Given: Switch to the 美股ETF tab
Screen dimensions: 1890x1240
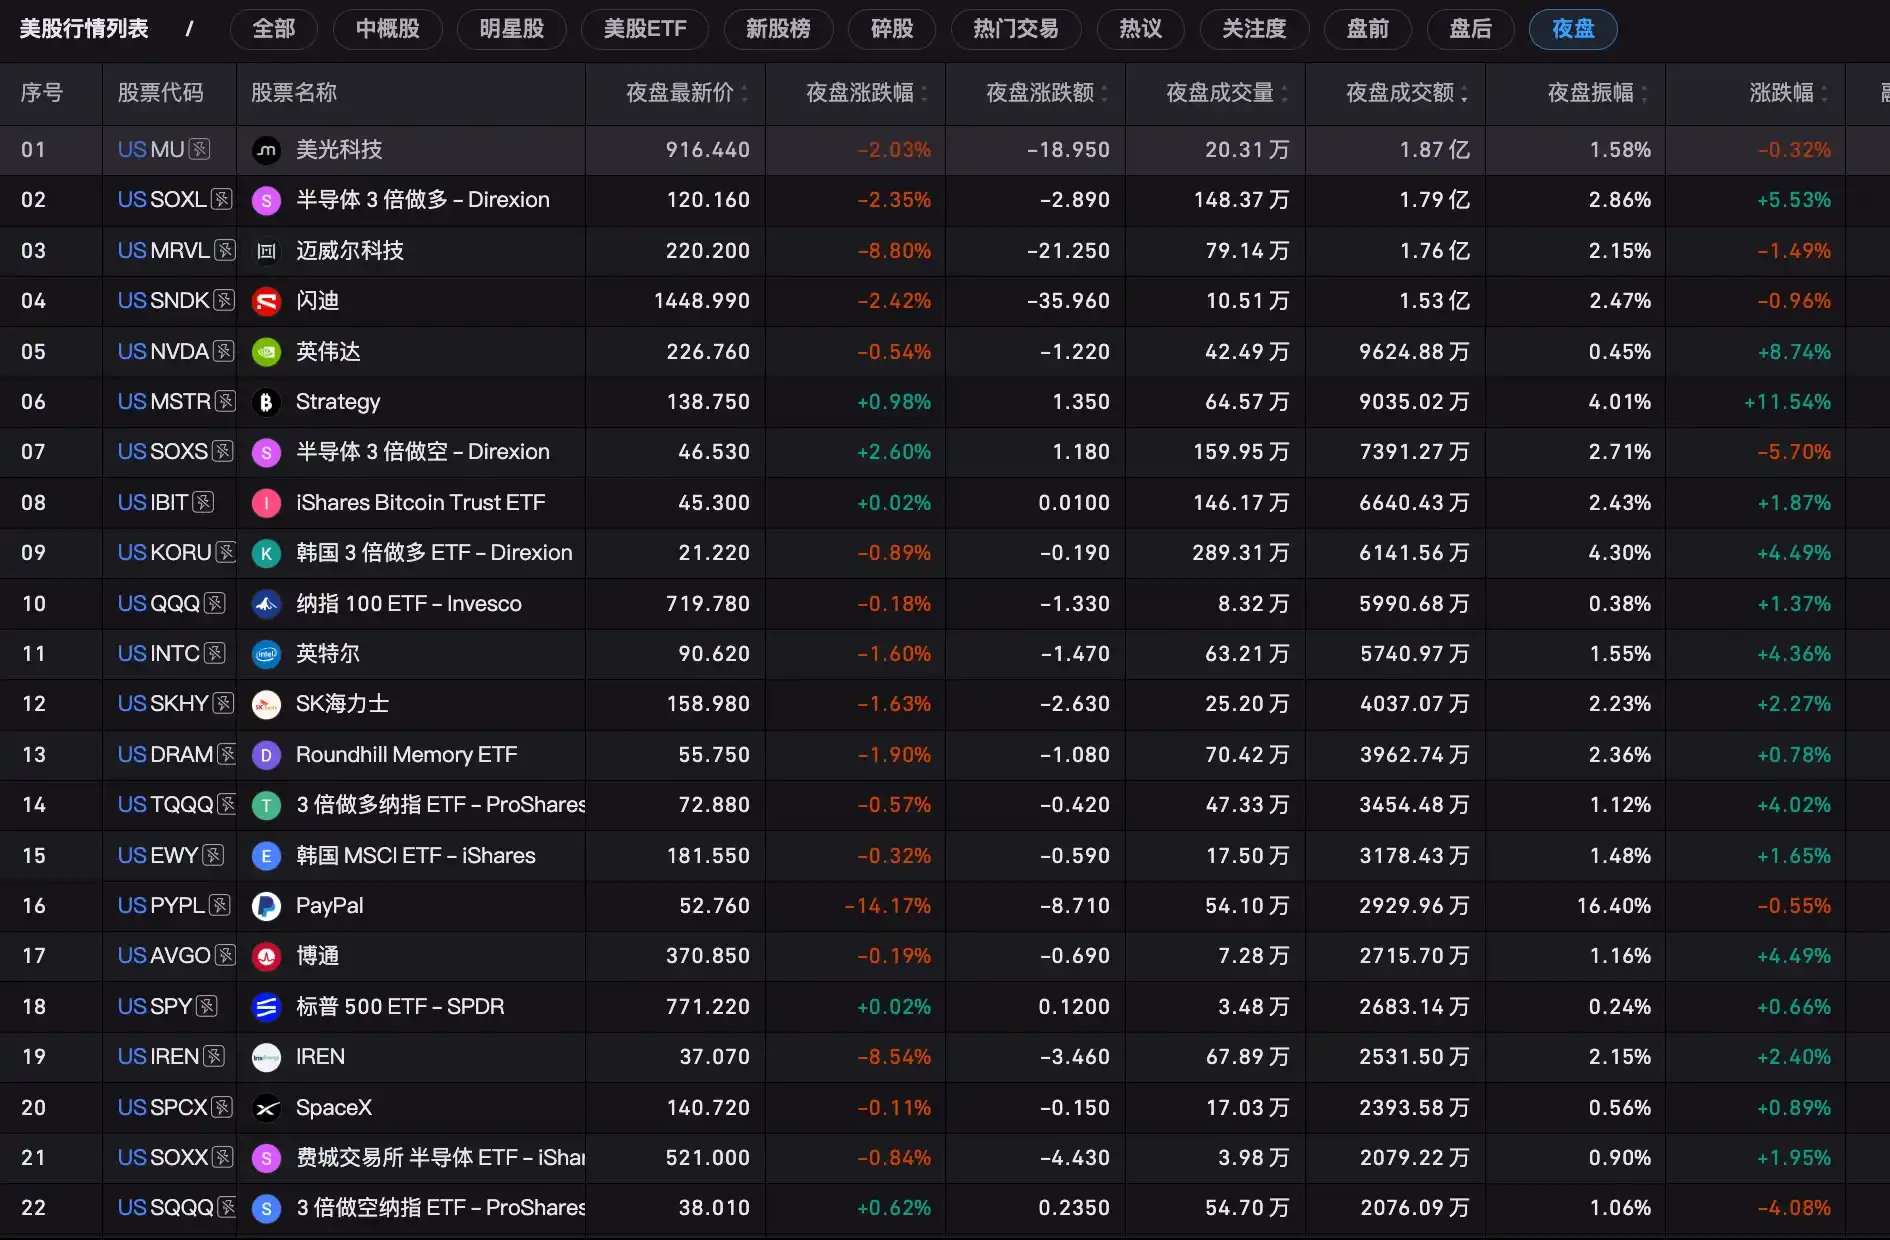Looking at the screenshot, I should [x=645, y=29].
